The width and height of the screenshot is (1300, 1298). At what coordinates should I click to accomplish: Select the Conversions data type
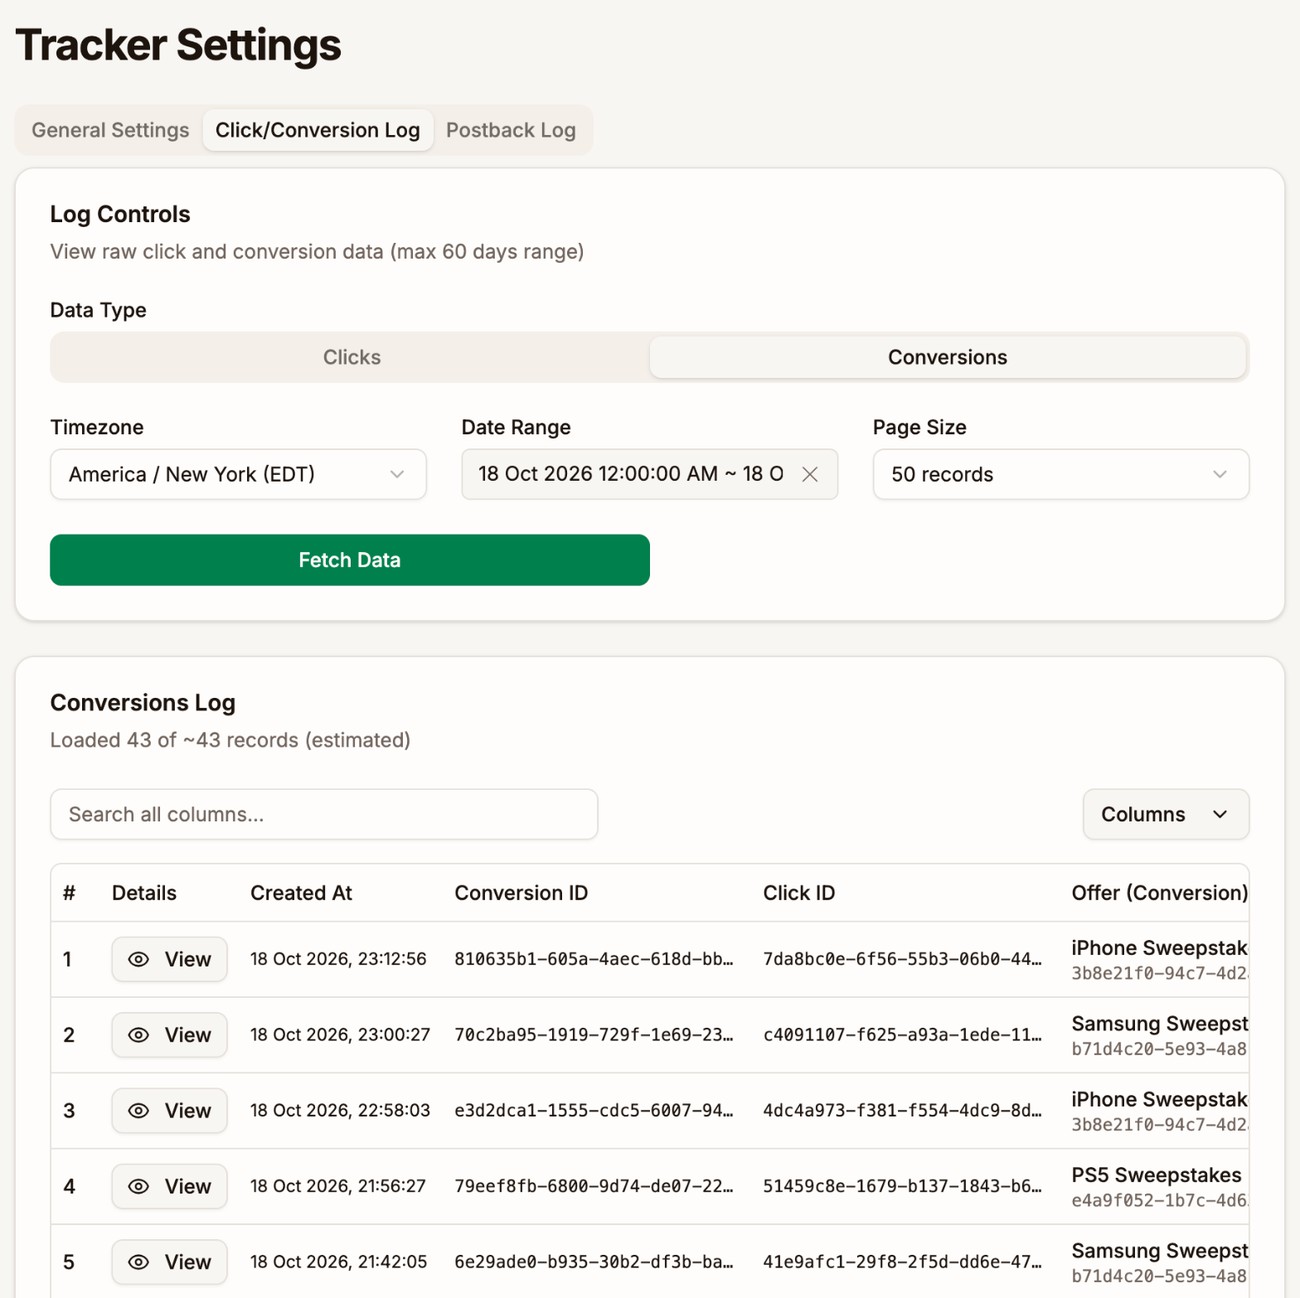click(x=947, y=357)
